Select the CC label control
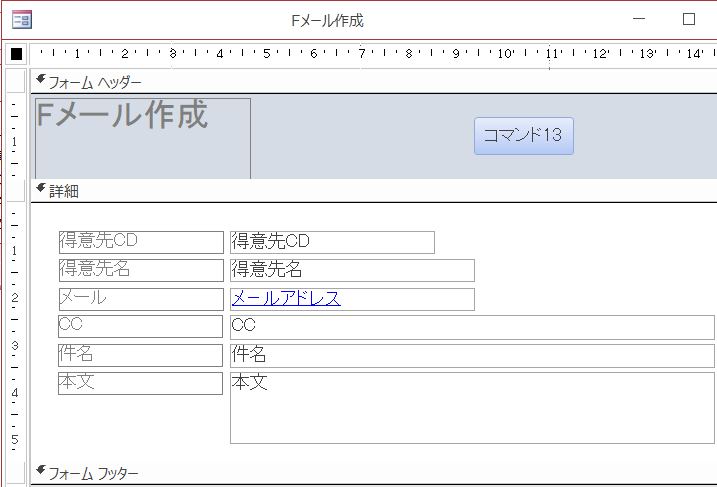This screenshot has width=717, height=487. [x=140, y=327]
